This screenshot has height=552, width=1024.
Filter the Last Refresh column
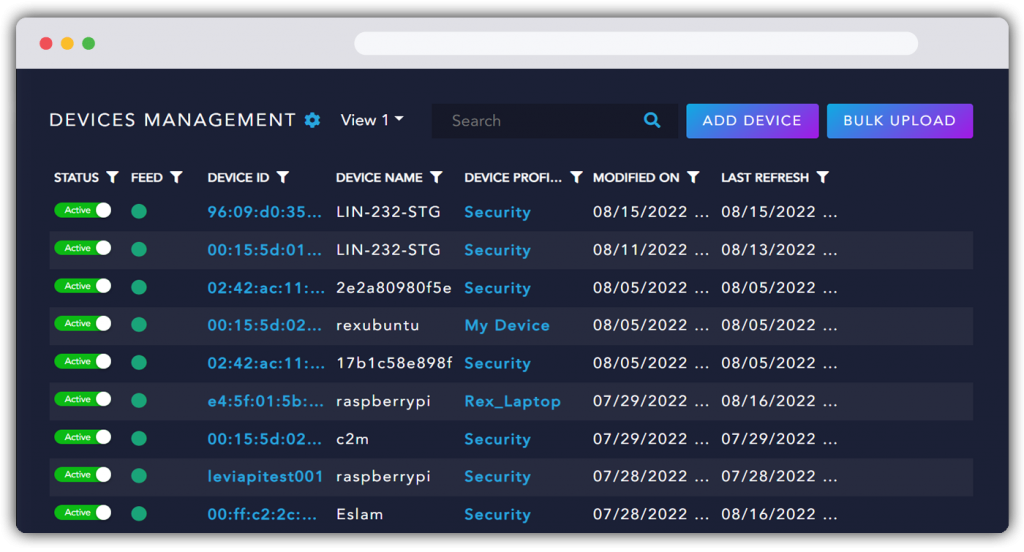(x=823, y=177)
